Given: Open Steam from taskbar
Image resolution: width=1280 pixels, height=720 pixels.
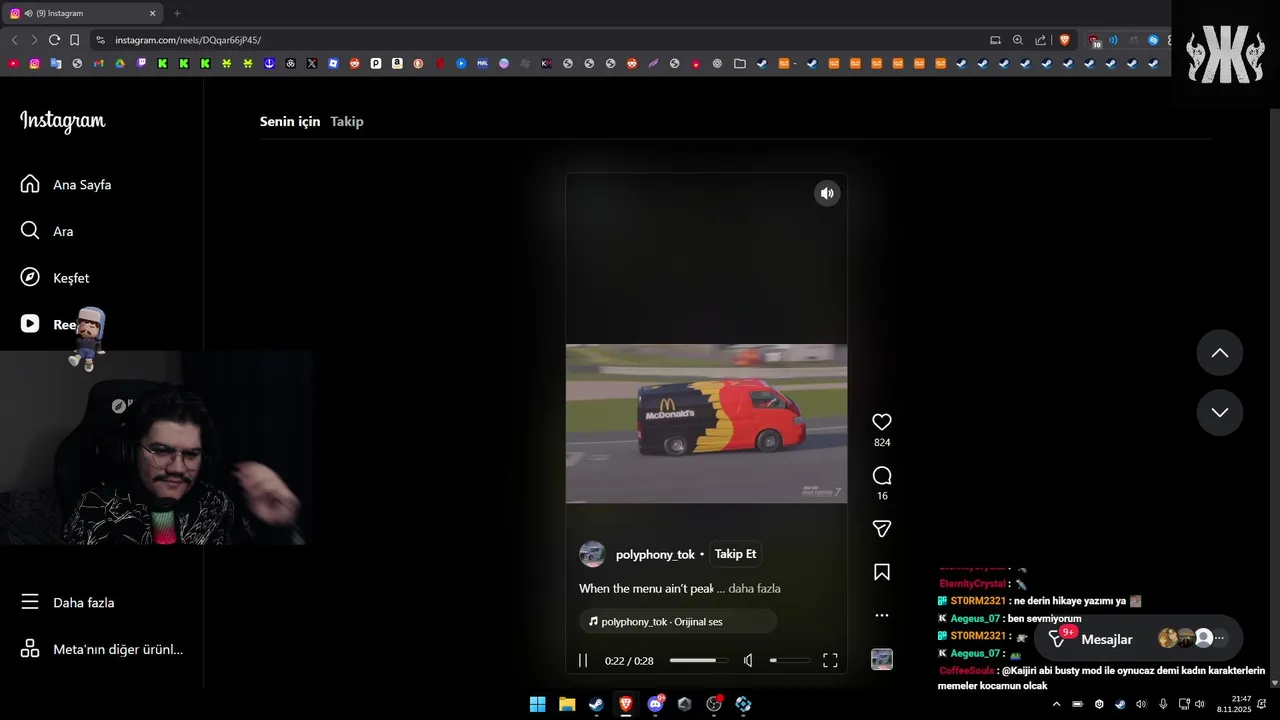Looking at the screenshot, I should point(596,704).
